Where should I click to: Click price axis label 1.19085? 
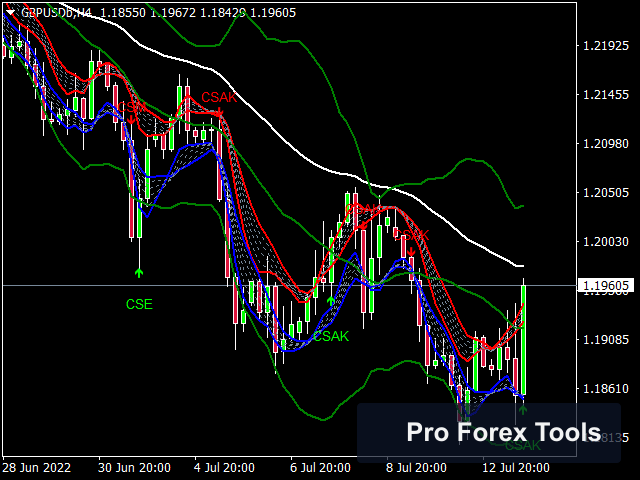click(606, 339)
